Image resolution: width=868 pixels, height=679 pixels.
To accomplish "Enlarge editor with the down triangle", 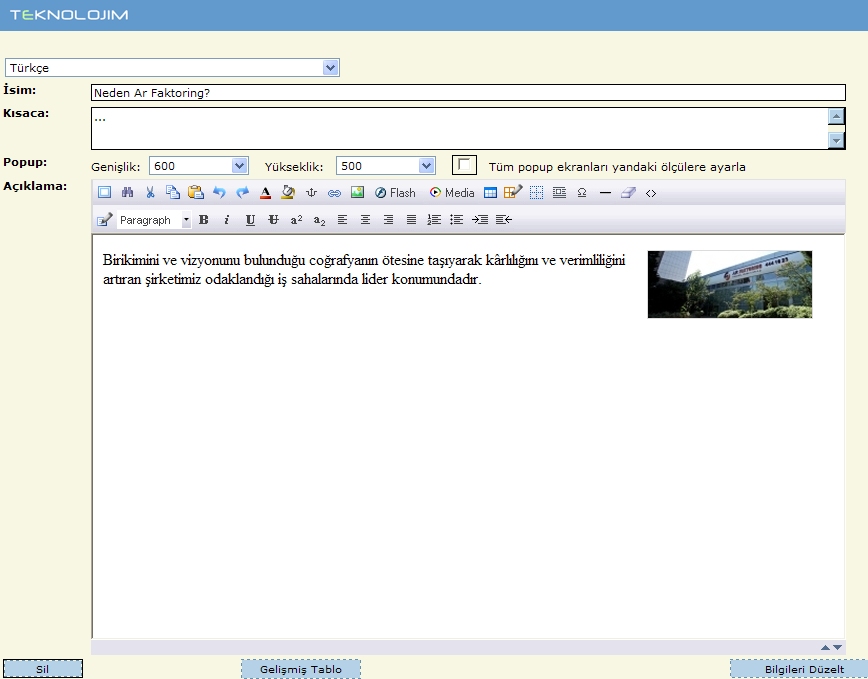I will pos(837,647).
